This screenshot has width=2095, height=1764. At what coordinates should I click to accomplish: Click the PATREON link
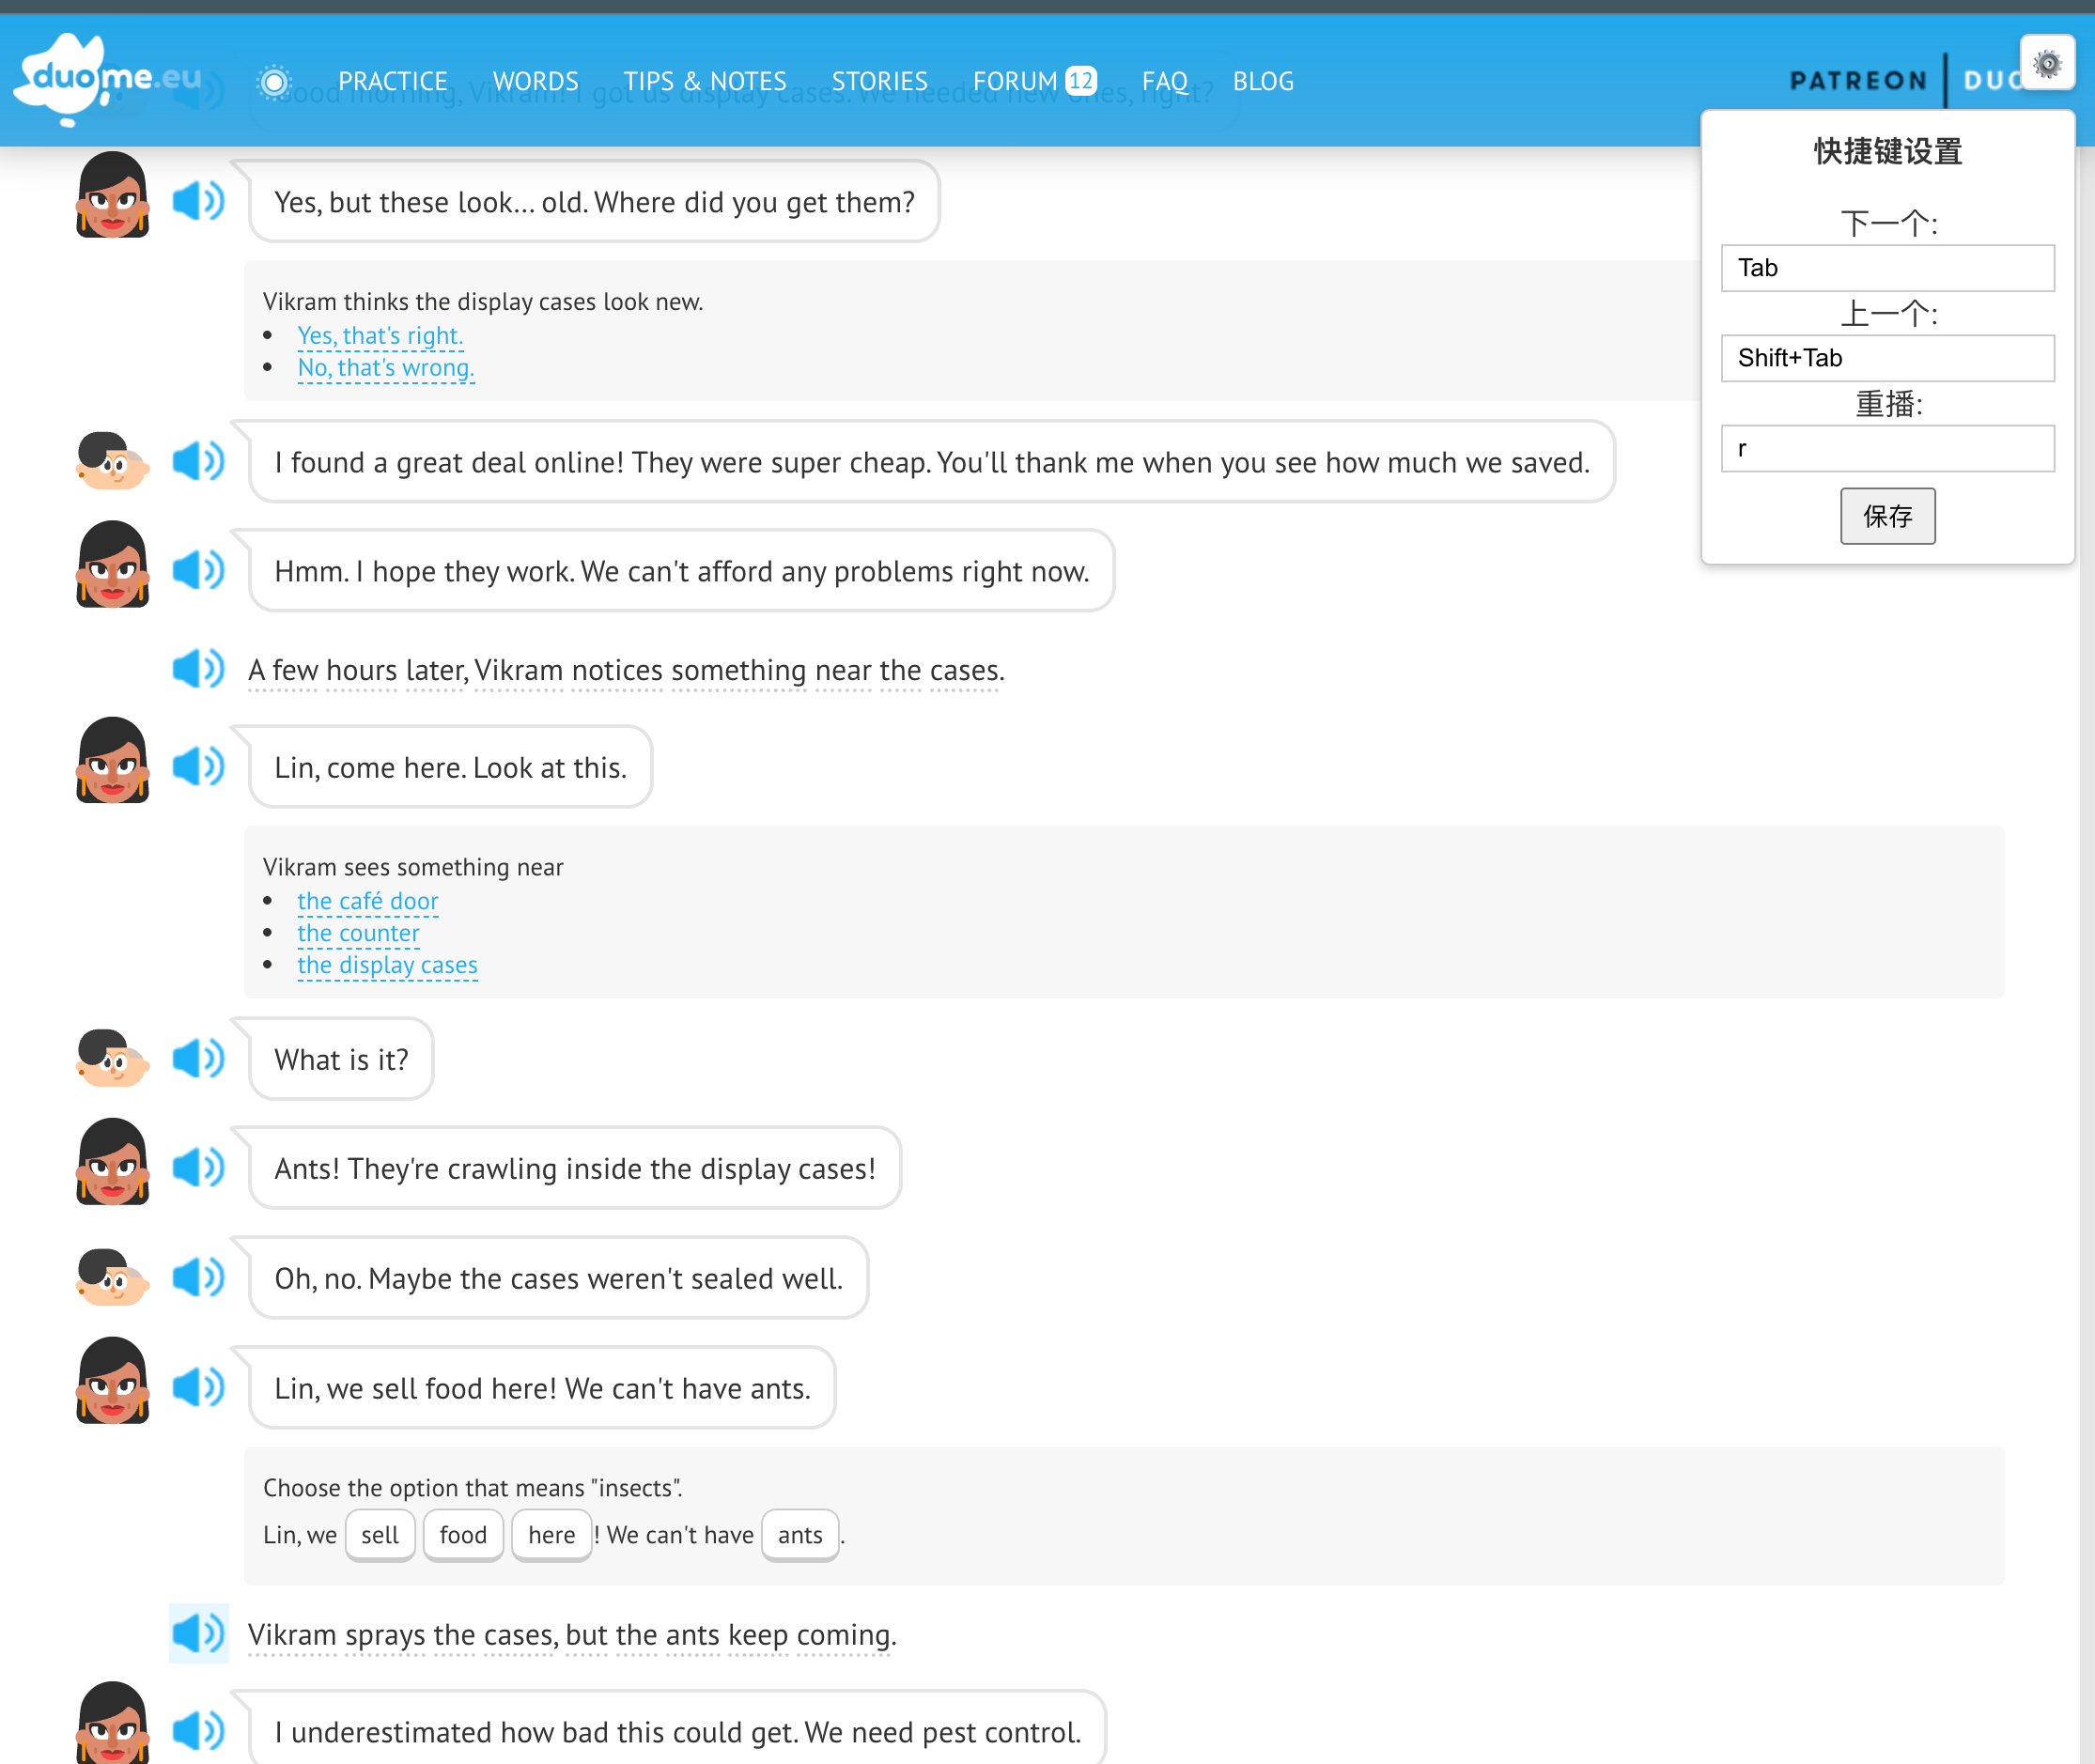point(1858,81)
